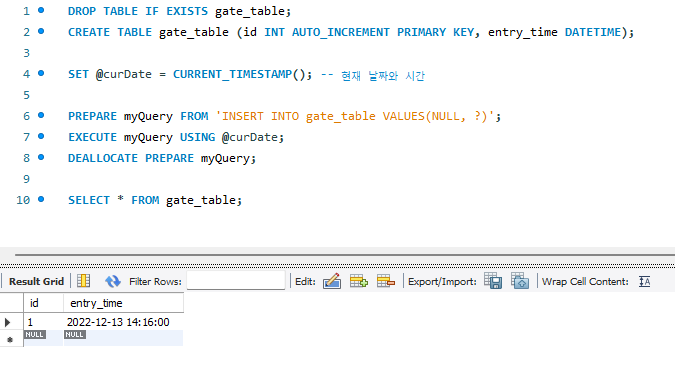Click statement marker dot on line 10

pyautogui.click(x=41, y=199)
